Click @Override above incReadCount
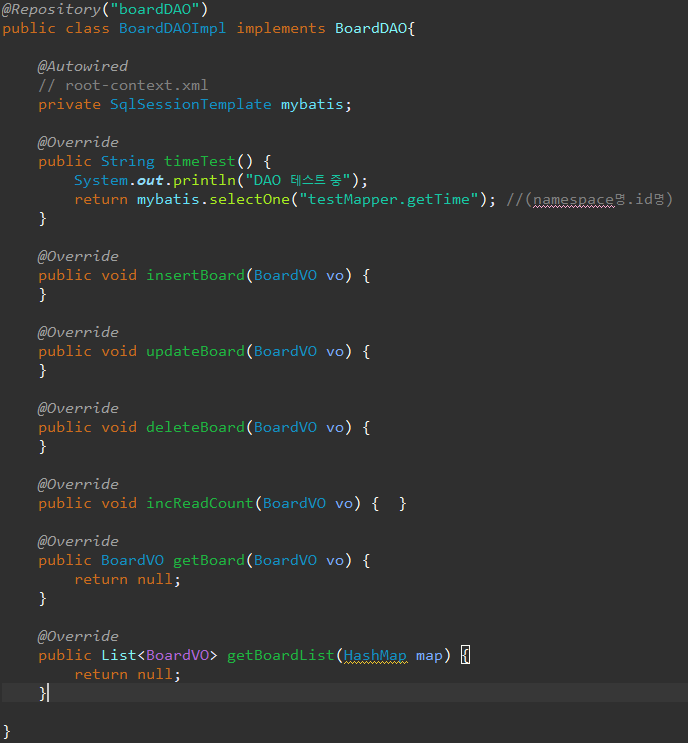The image size is (688, 743). pos(78,484)
